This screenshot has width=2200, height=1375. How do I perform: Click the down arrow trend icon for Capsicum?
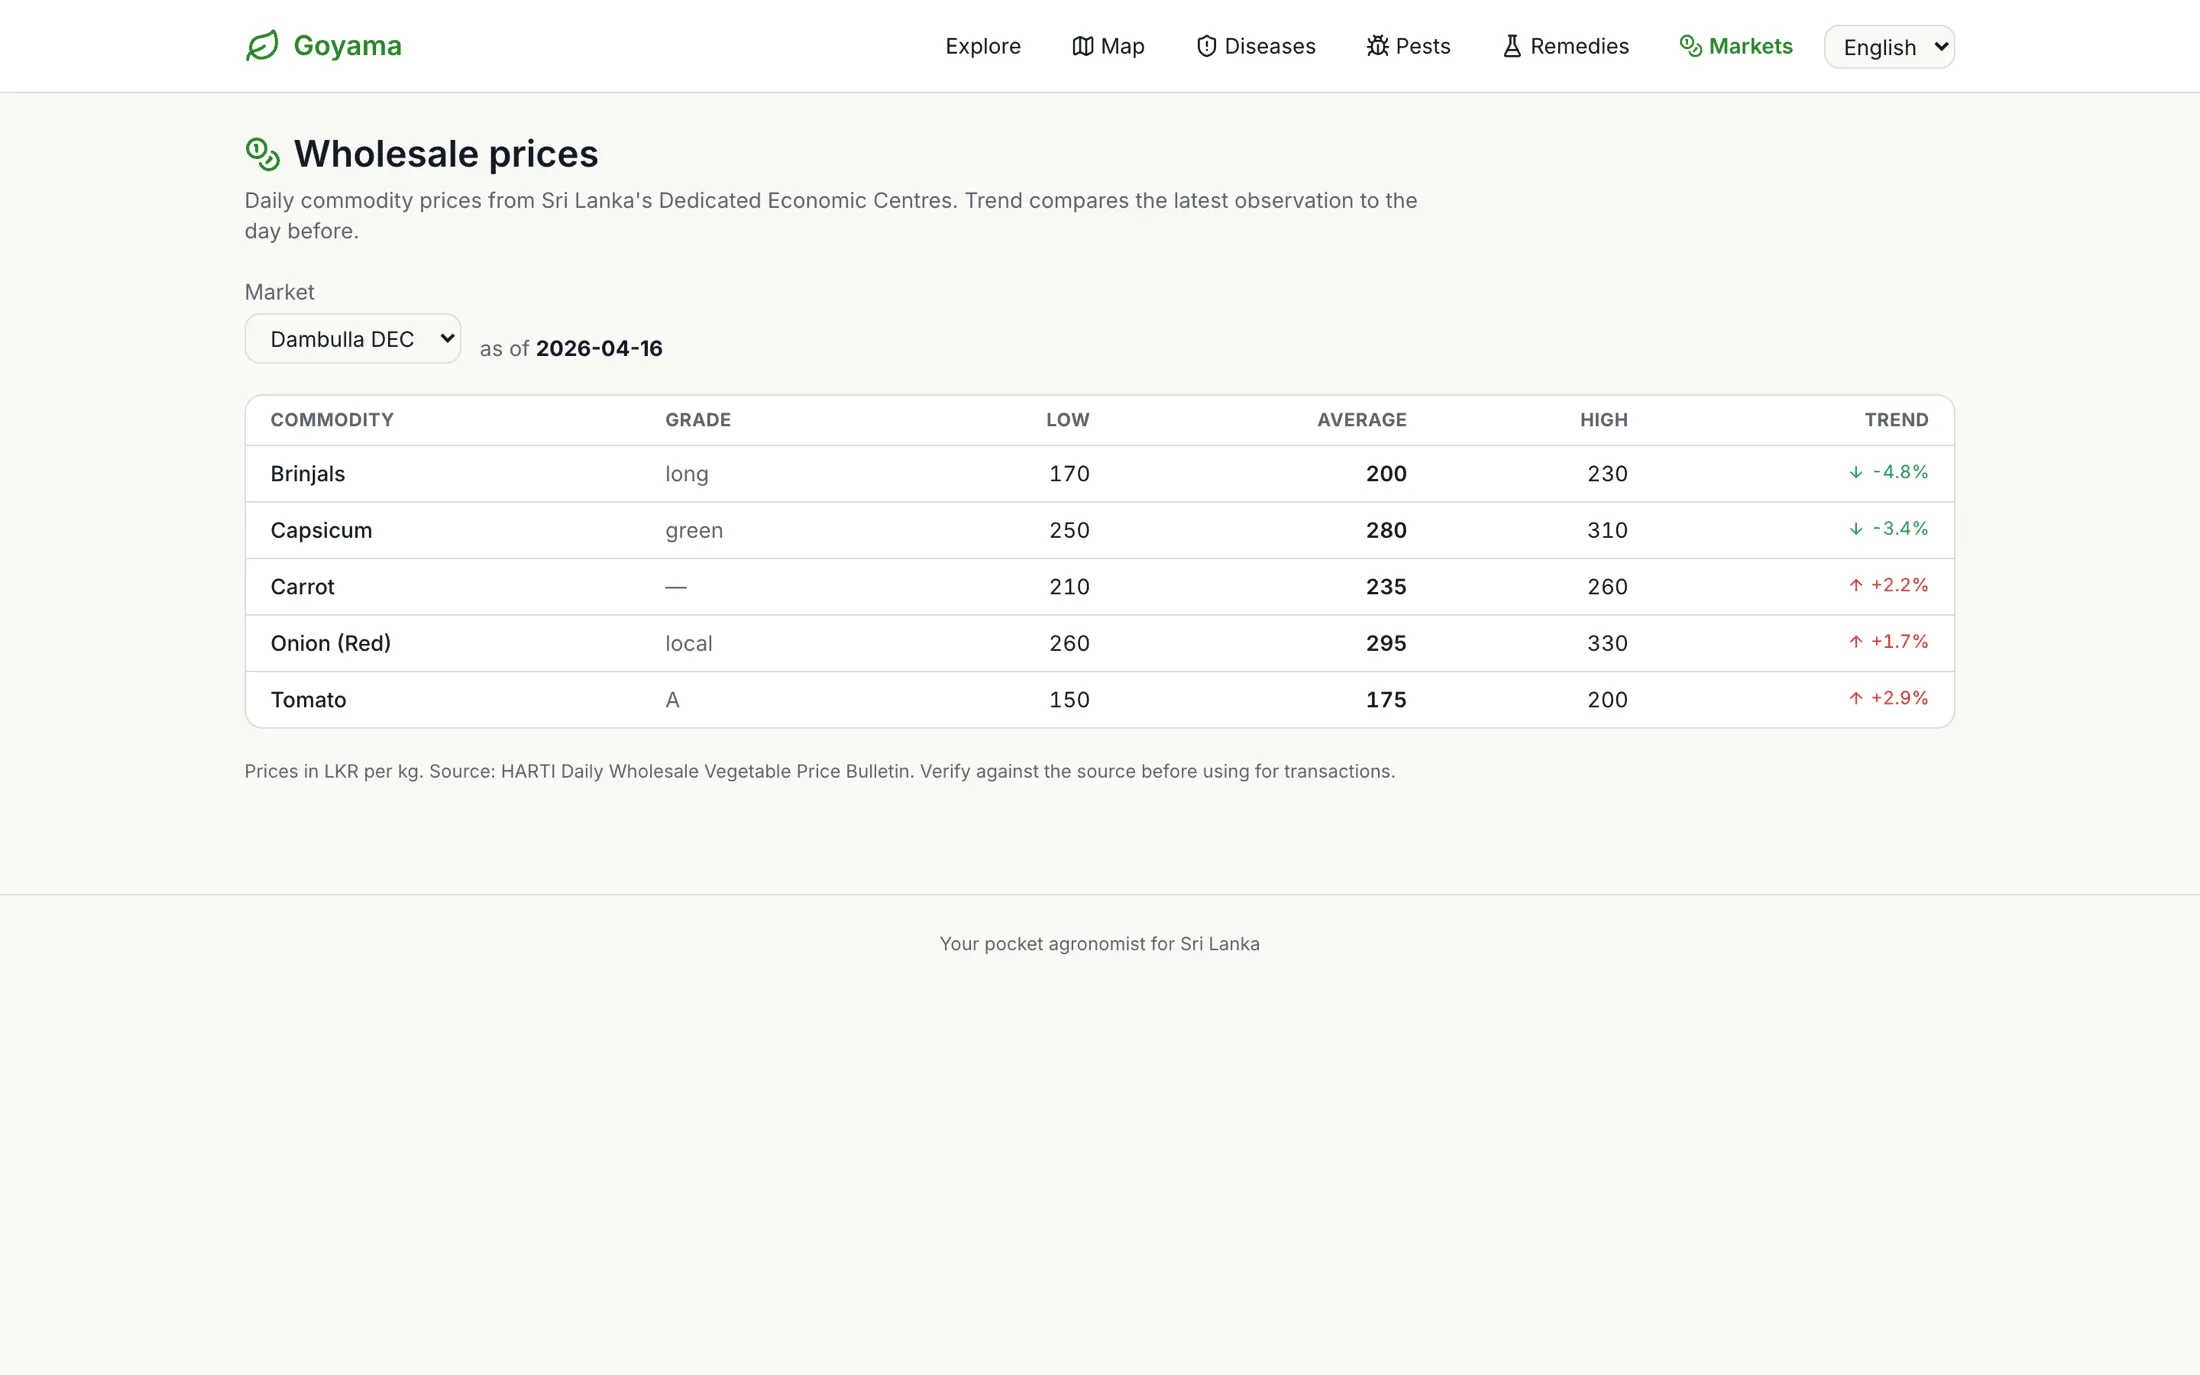(x=1856, y=529)
